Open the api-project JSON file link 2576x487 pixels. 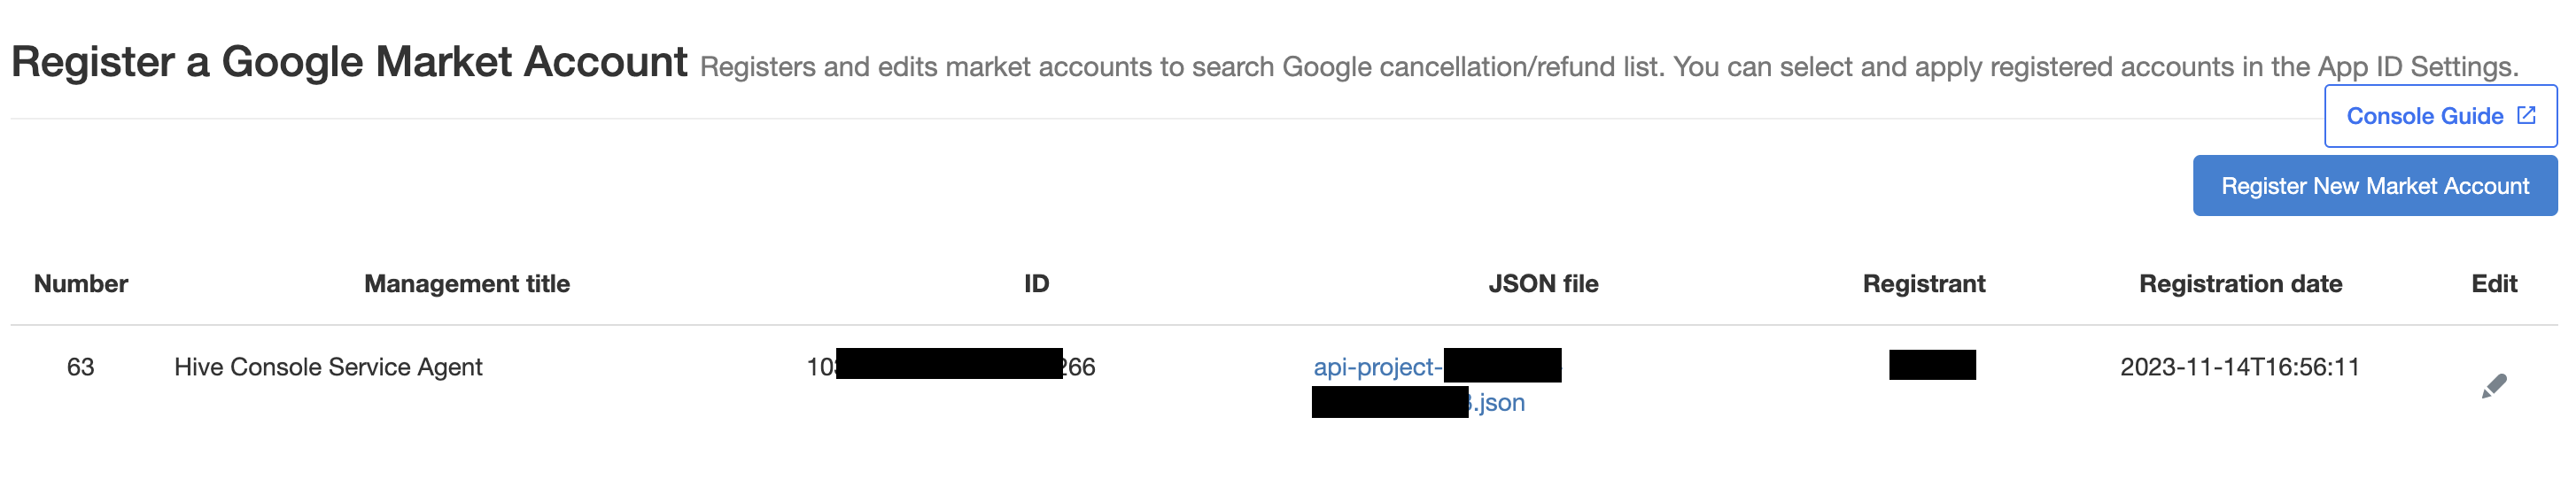(1377, 367)
